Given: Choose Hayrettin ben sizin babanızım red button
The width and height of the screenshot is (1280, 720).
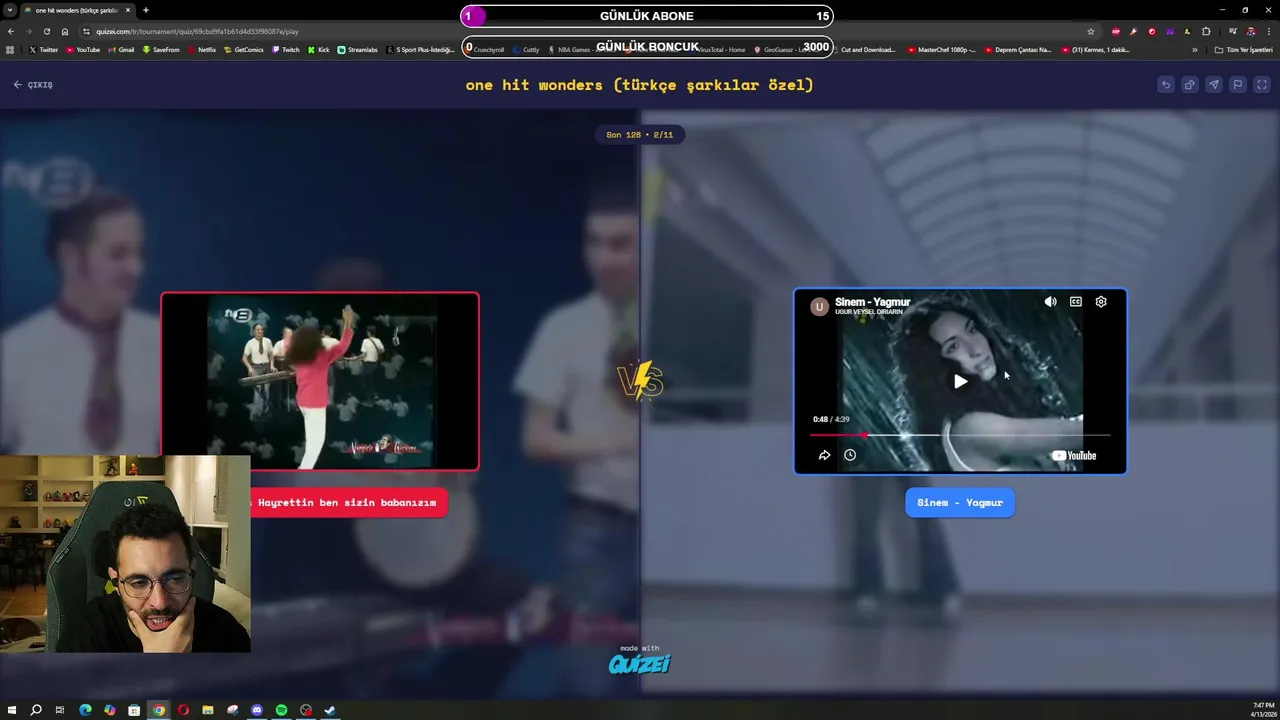Looking at the screenshot, I should point(348,503).
